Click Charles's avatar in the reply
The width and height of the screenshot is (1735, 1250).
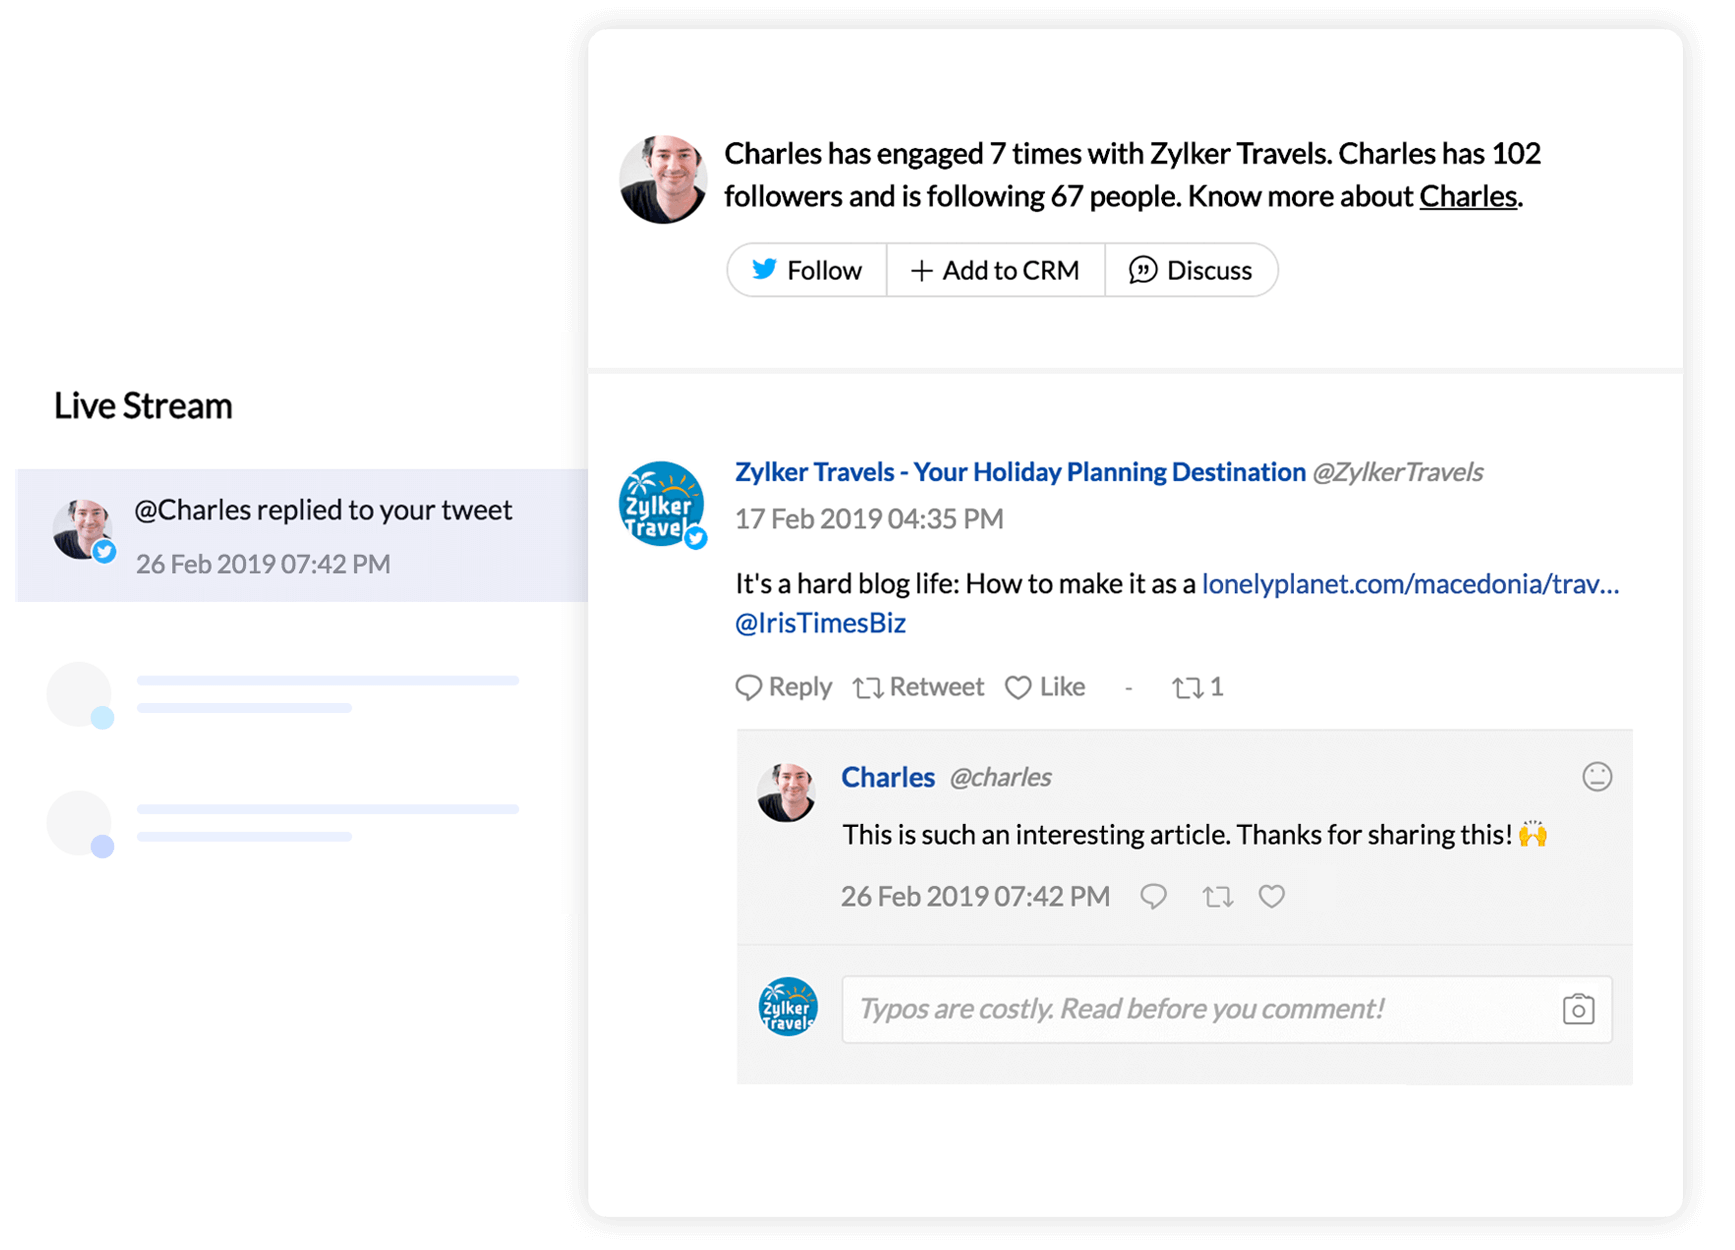tap(787, 792)
